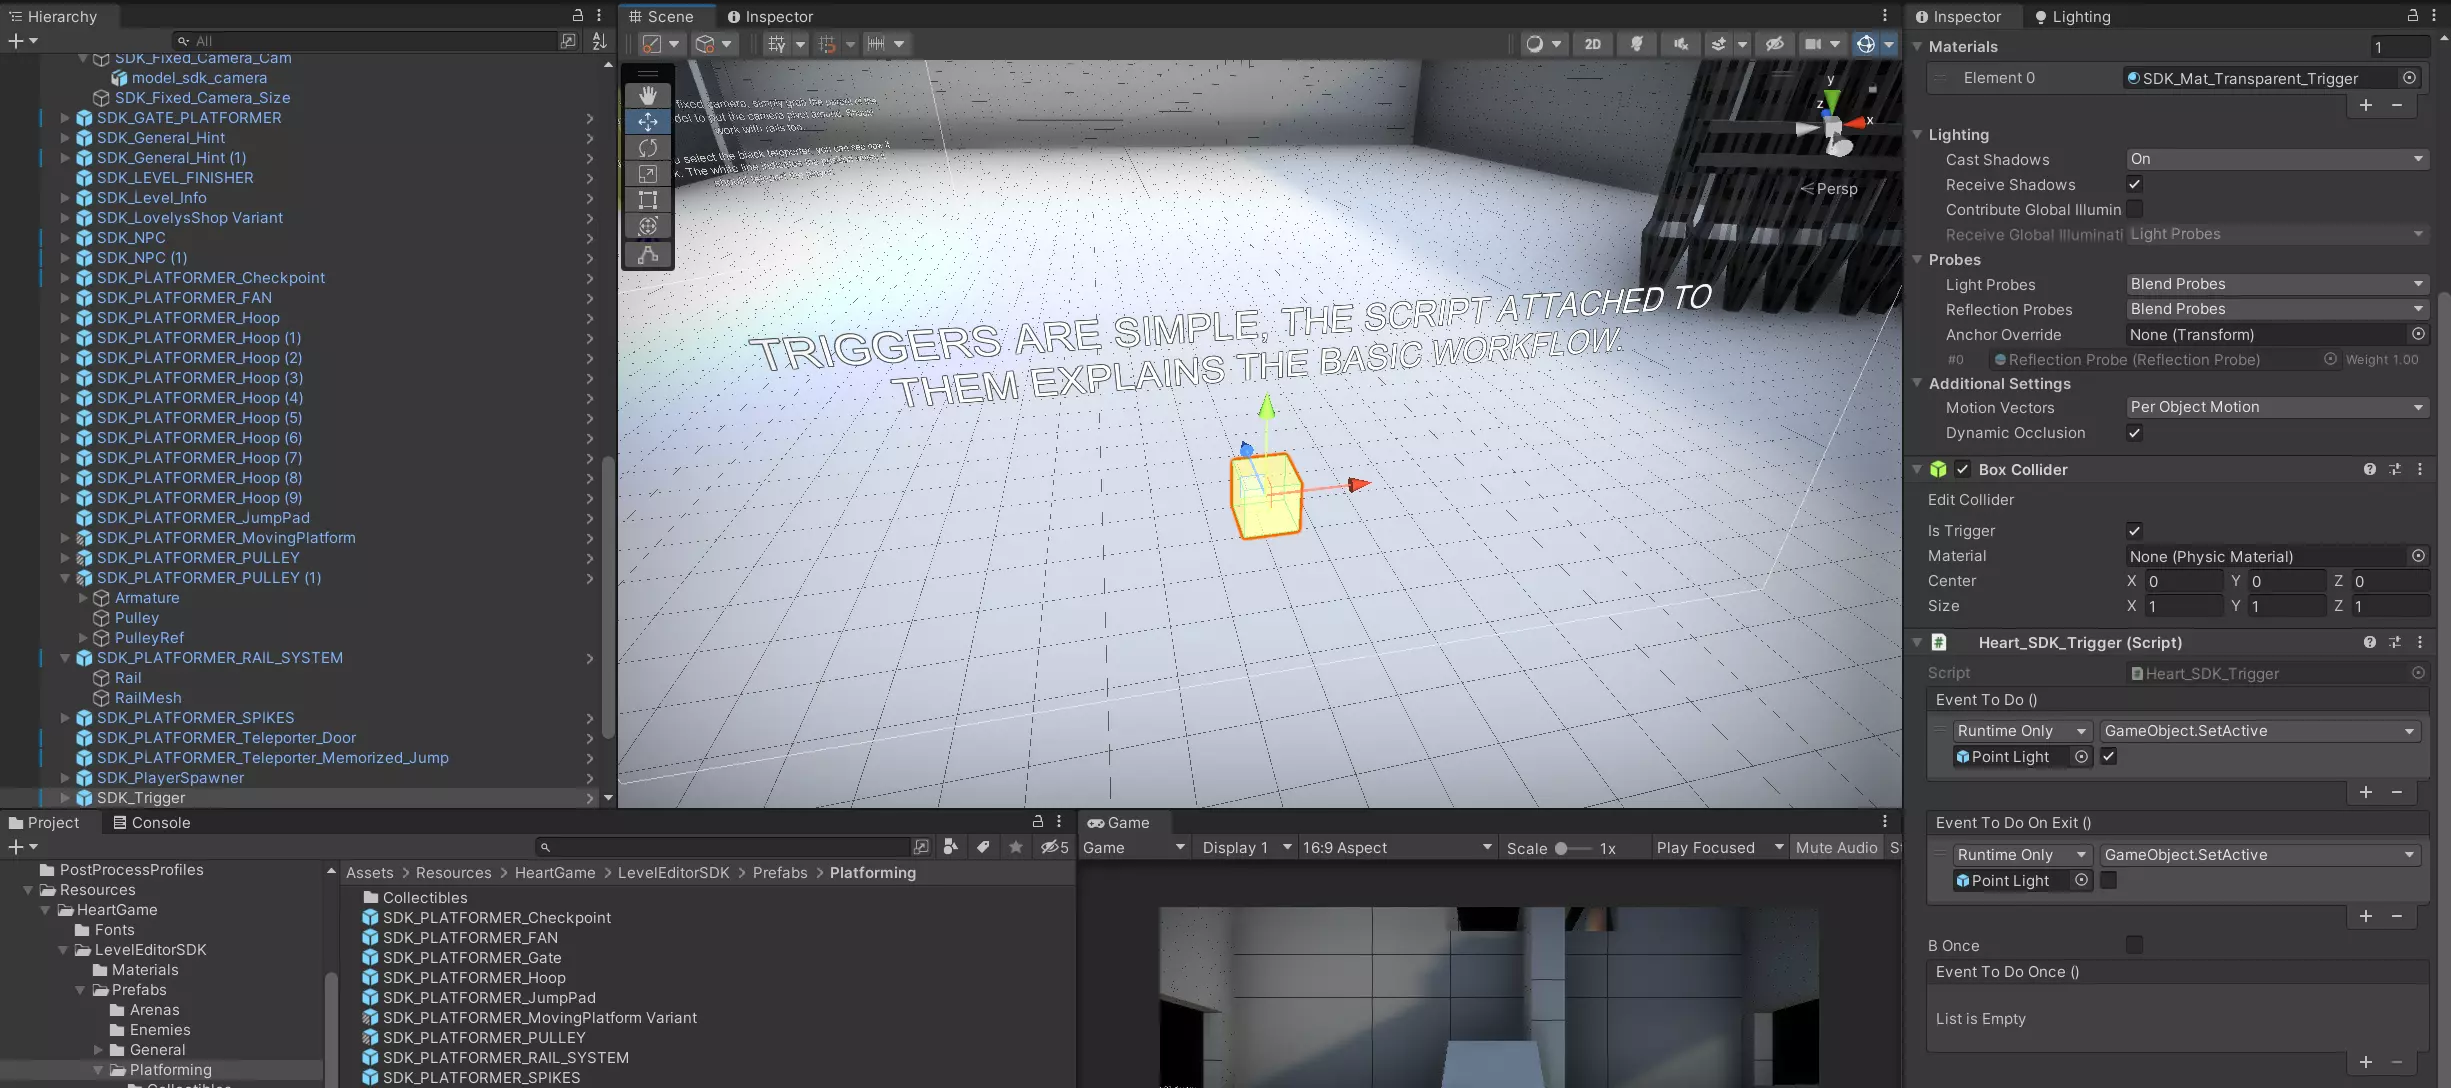Toggle Receive Shadows checkbox
This screenshot has width=2451, height=1088.
click(x=2134, y=184)
